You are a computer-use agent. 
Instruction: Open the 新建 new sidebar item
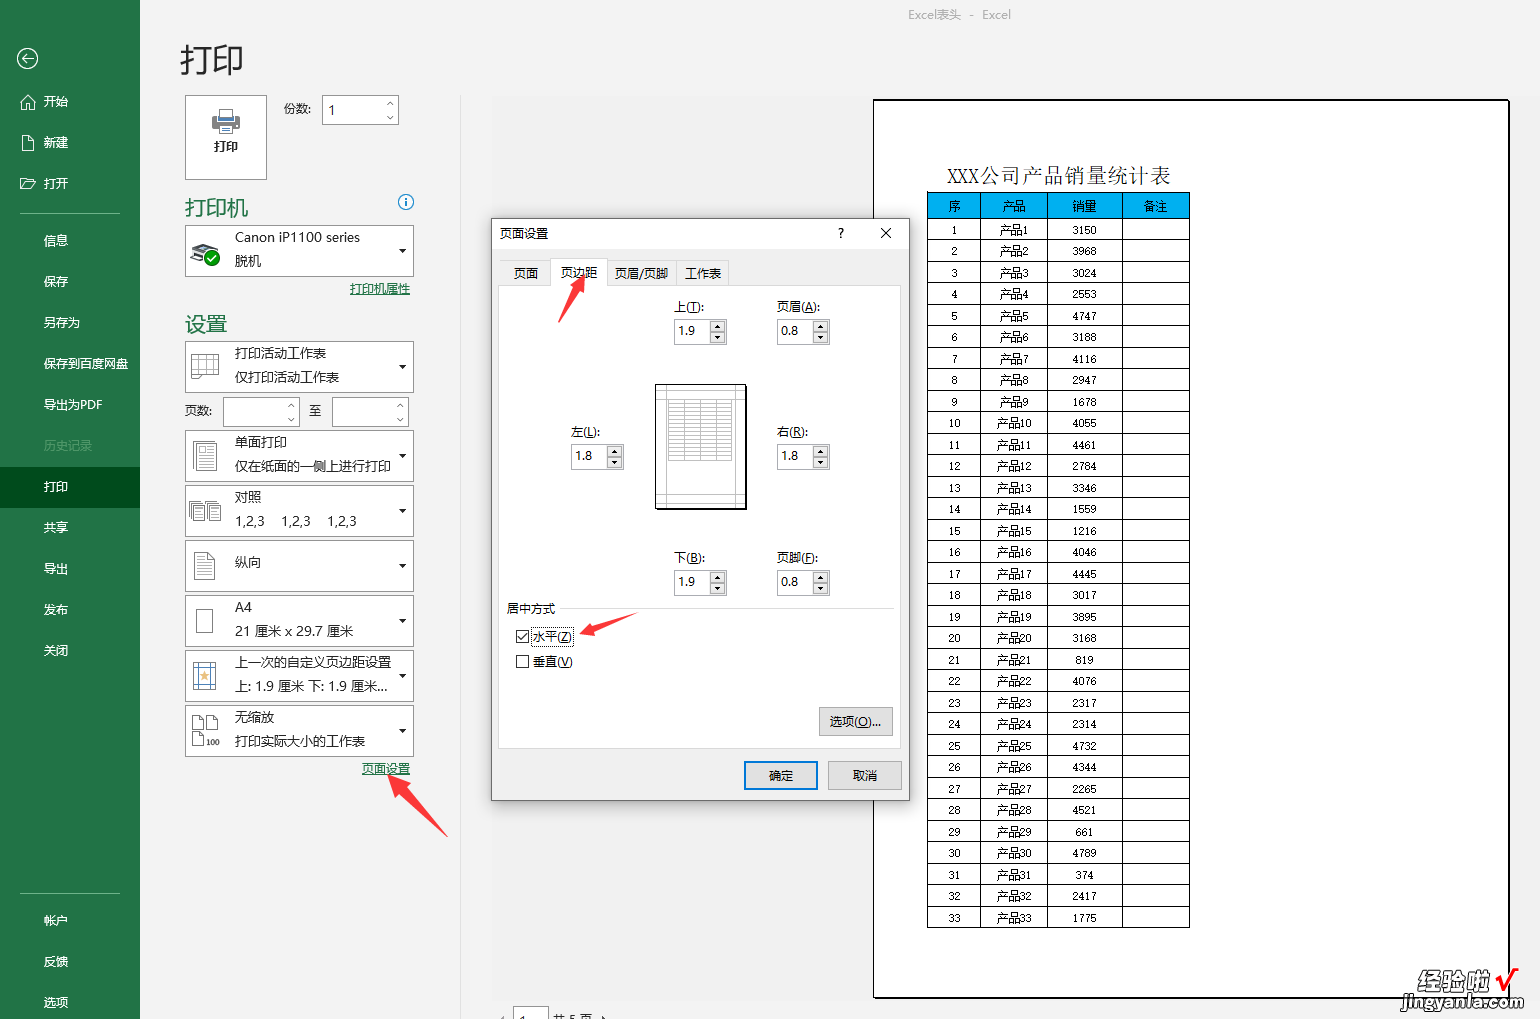pyautogui.click(x=56, y=142)
